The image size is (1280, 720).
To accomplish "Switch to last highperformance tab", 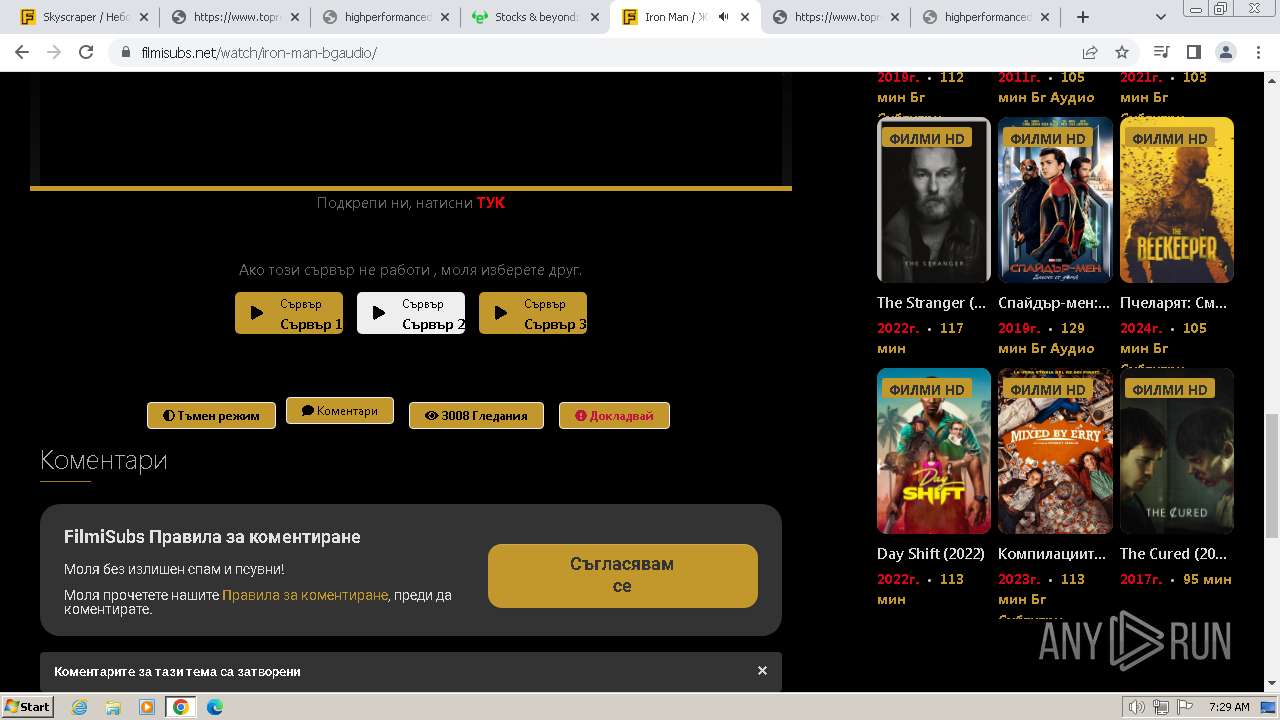I will coord(985,17).
